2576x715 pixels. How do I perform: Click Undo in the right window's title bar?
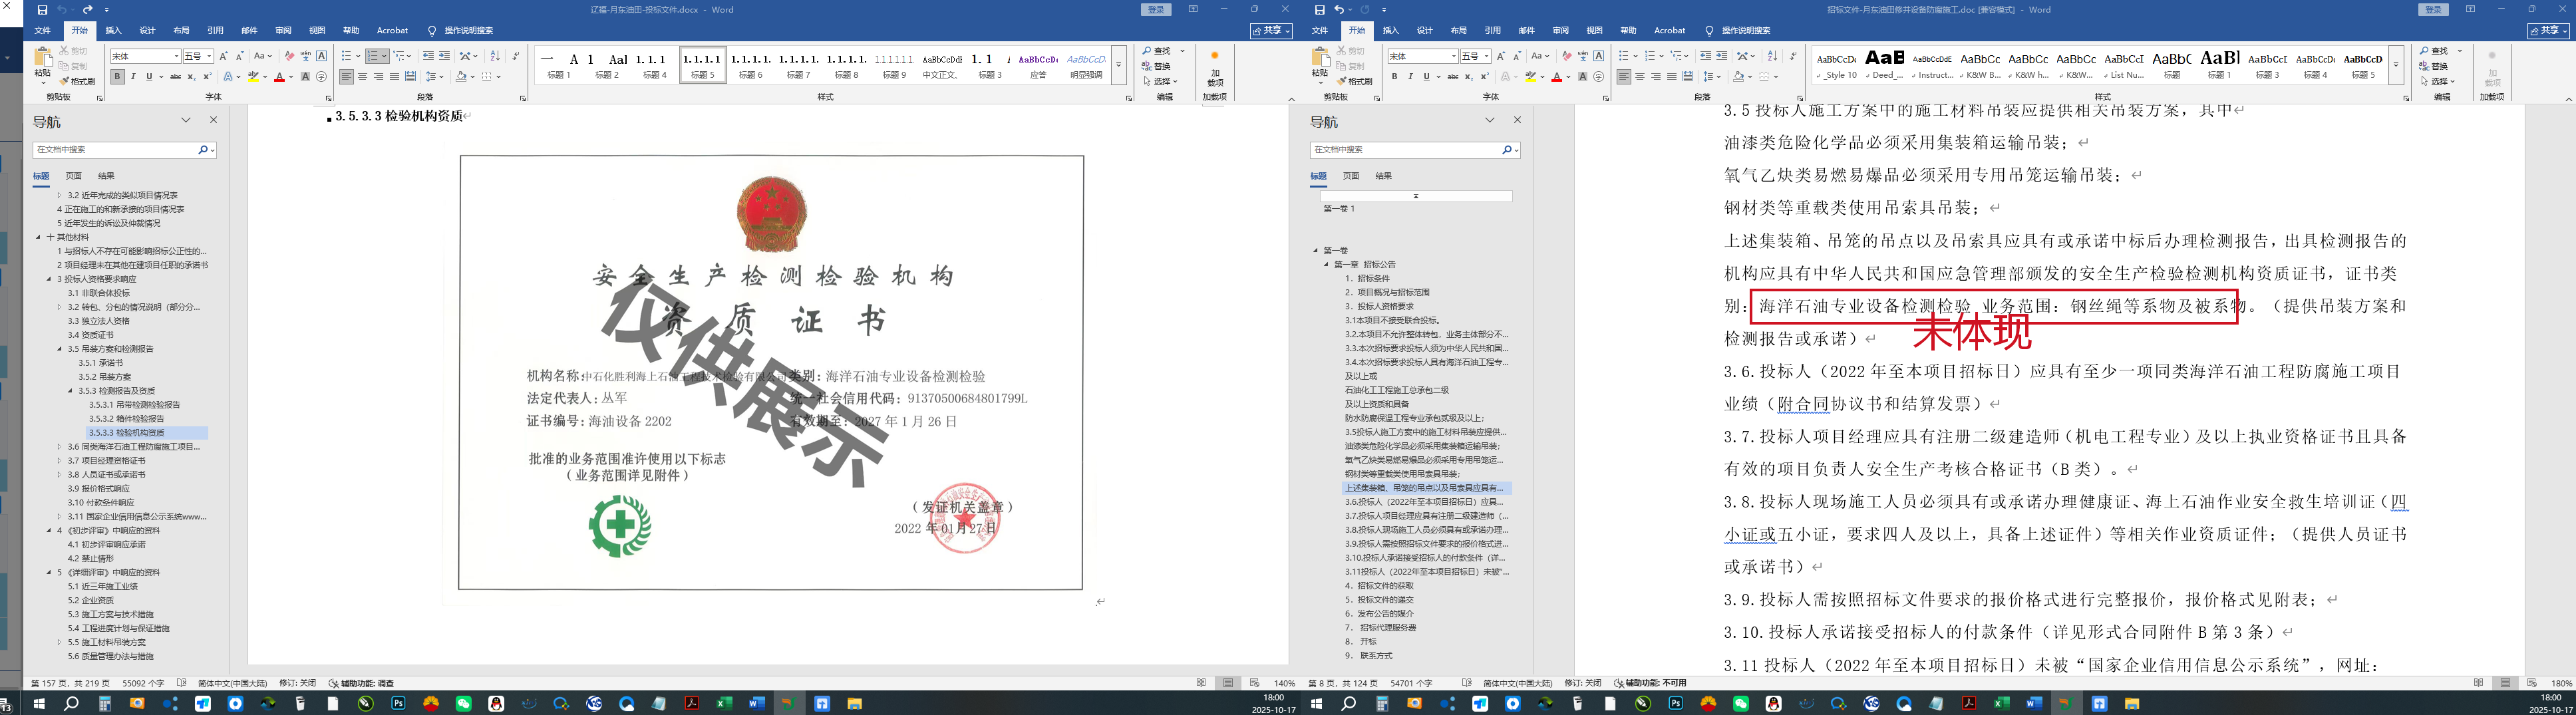tap(1340, 10)
